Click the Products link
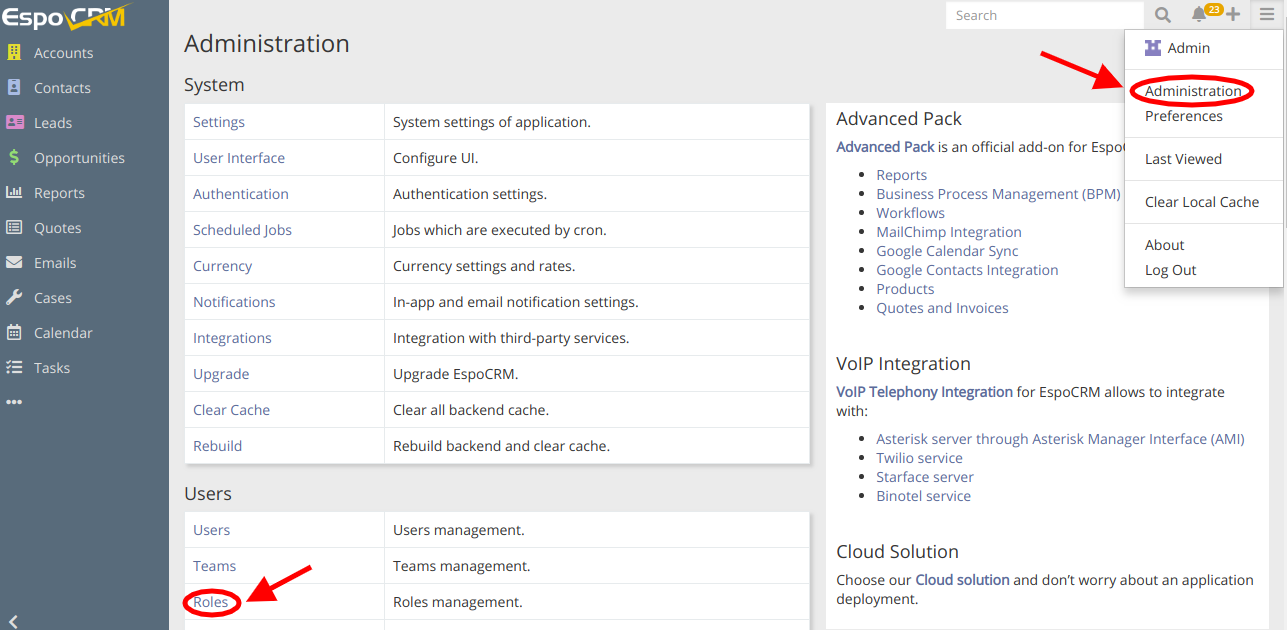 905,289
